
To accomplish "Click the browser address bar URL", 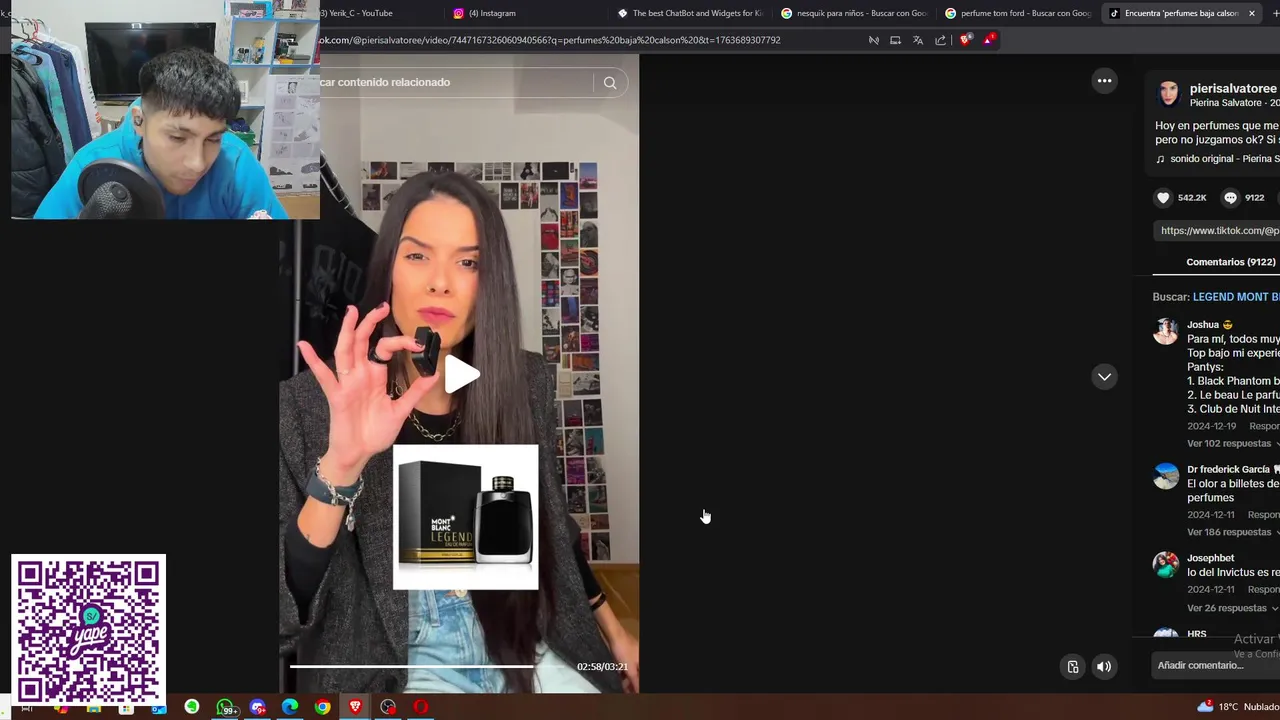I will [550, 40].
